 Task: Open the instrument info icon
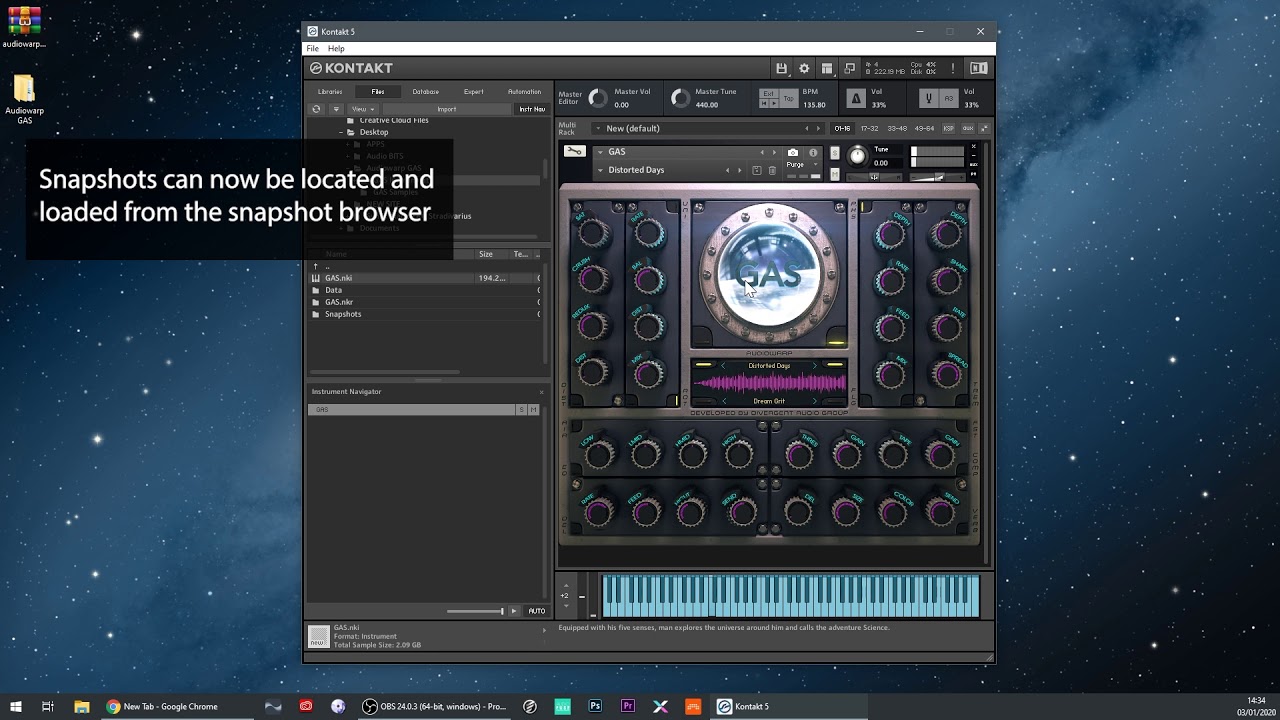click(813, 152)
